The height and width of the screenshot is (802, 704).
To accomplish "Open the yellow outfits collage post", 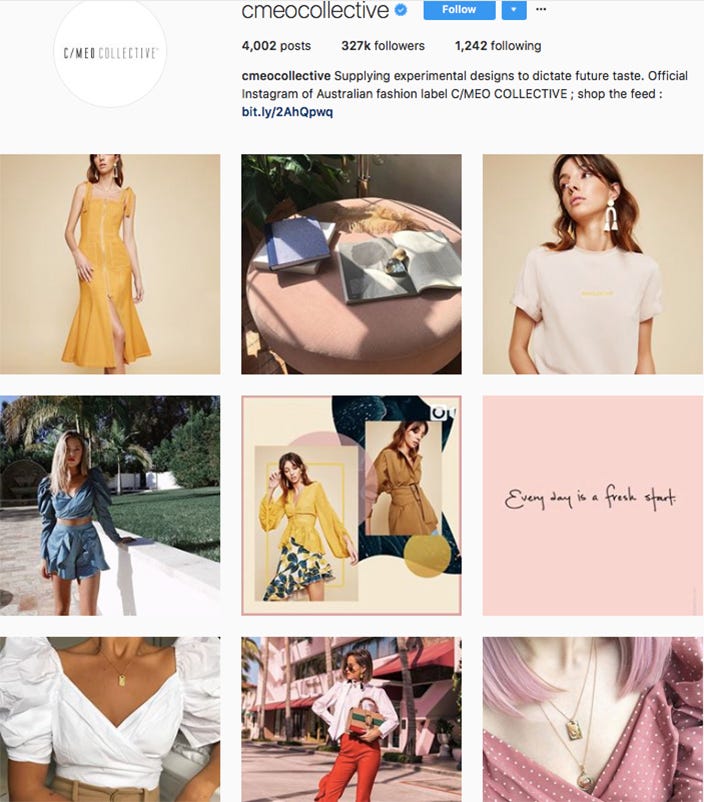I will pyautogui.click(x=351, y=505).
